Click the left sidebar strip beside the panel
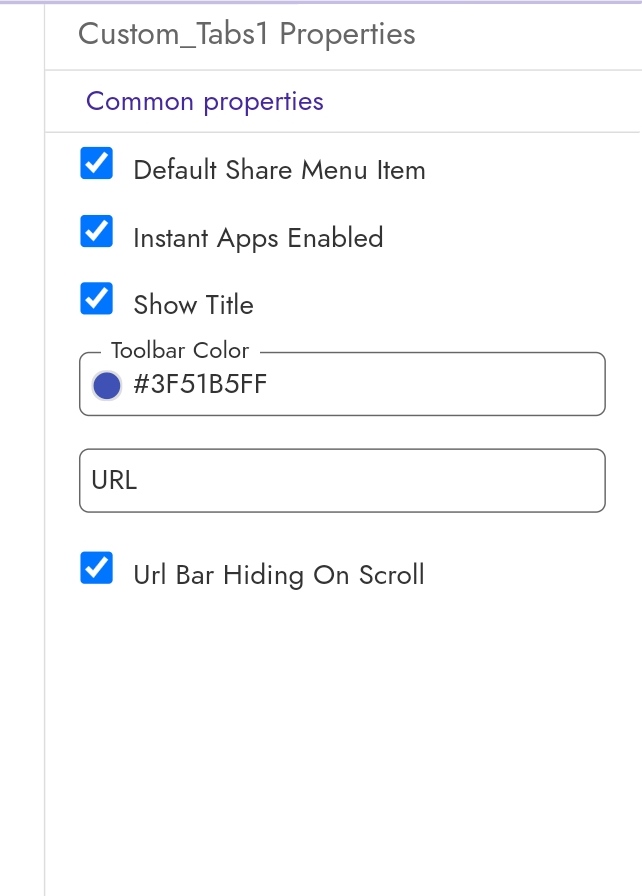This screenshot has height=896, width=642. tap(22, 448)
